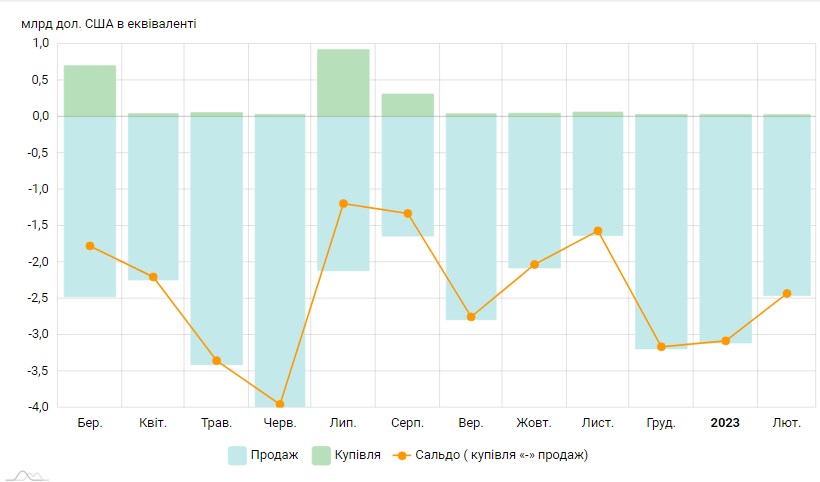Click the orange Сальдо legend marker icon
The image size is (820, 482).
[400, 455]
